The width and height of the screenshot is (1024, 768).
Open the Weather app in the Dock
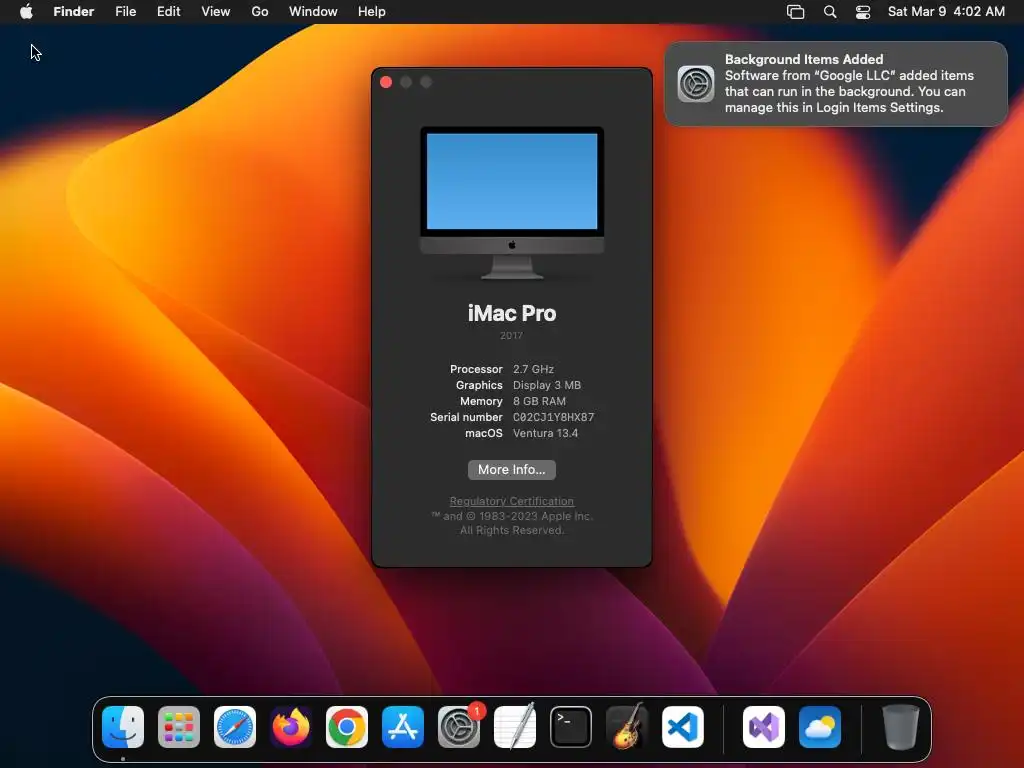(820, 727)
